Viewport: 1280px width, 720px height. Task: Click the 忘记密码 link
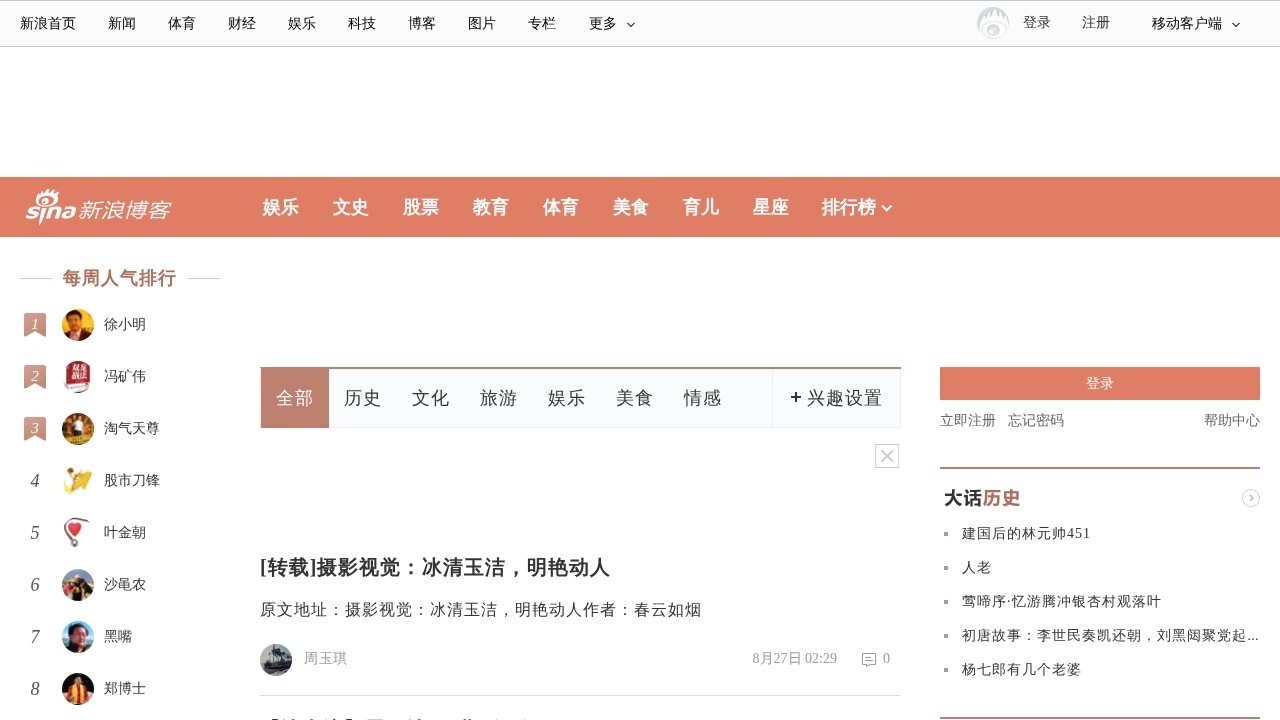[1036, 421]
